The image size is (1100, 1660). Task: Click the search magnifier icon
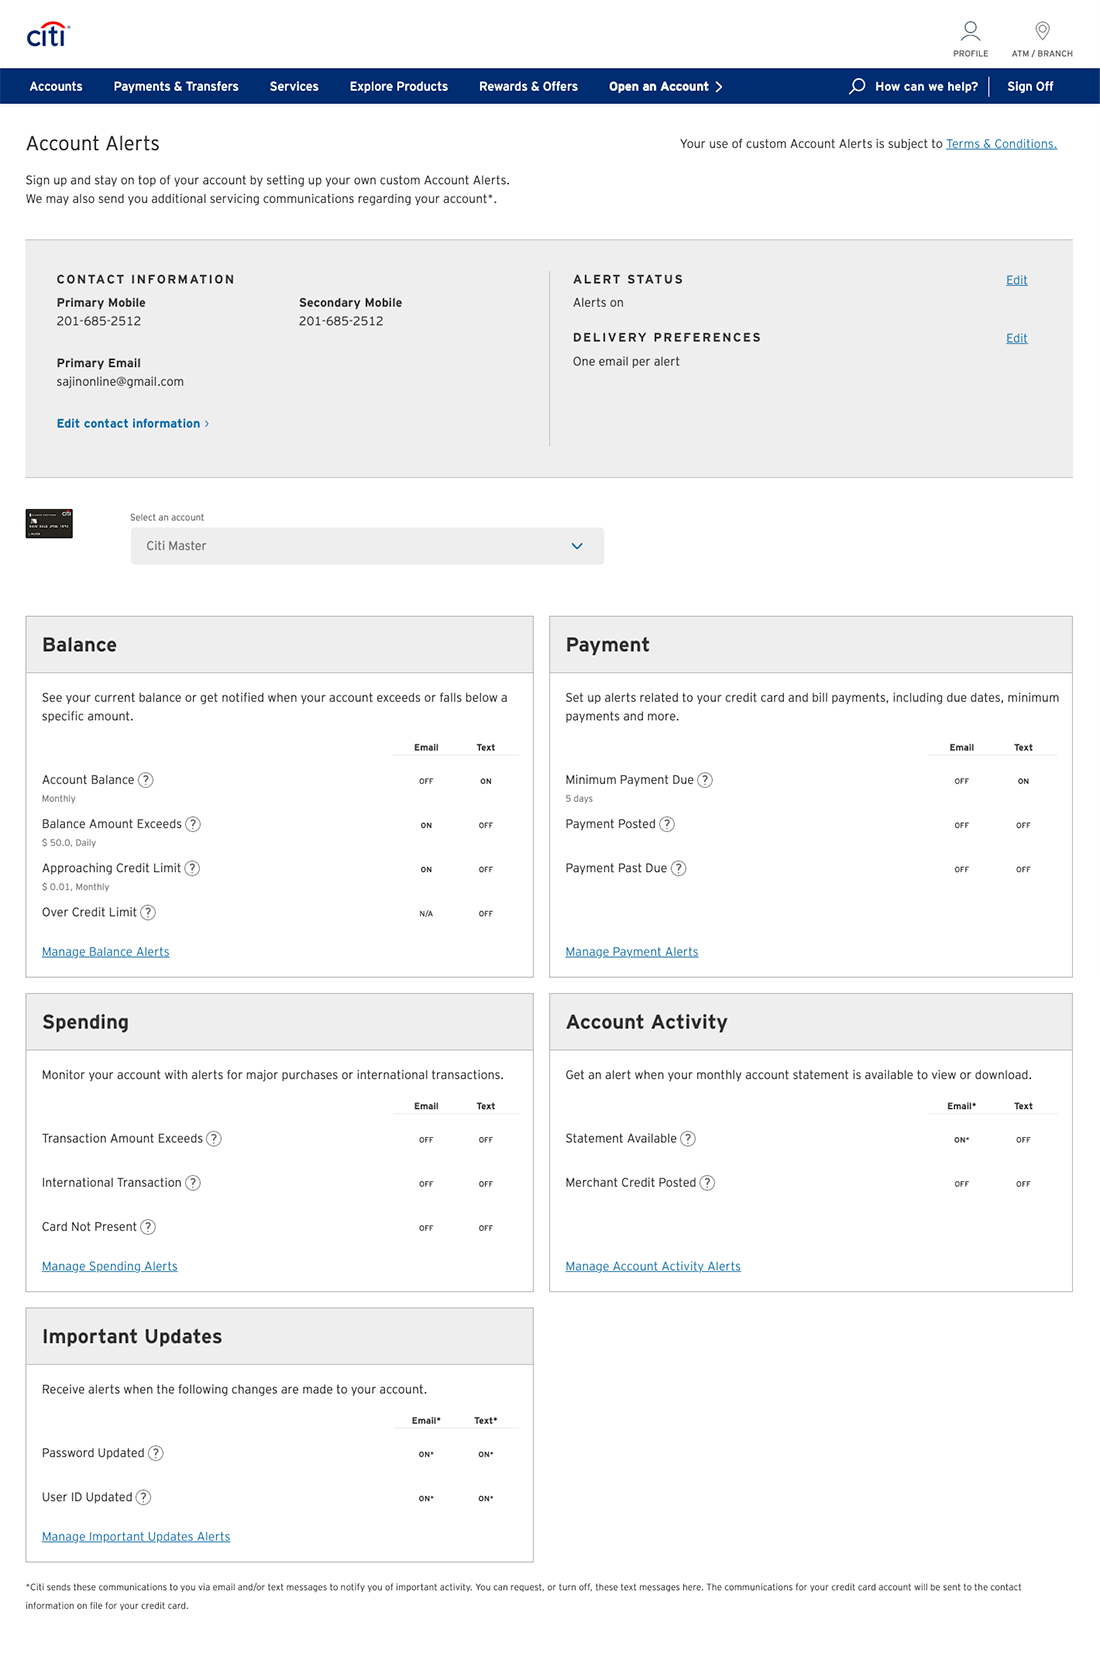click(x=857, y=86)
